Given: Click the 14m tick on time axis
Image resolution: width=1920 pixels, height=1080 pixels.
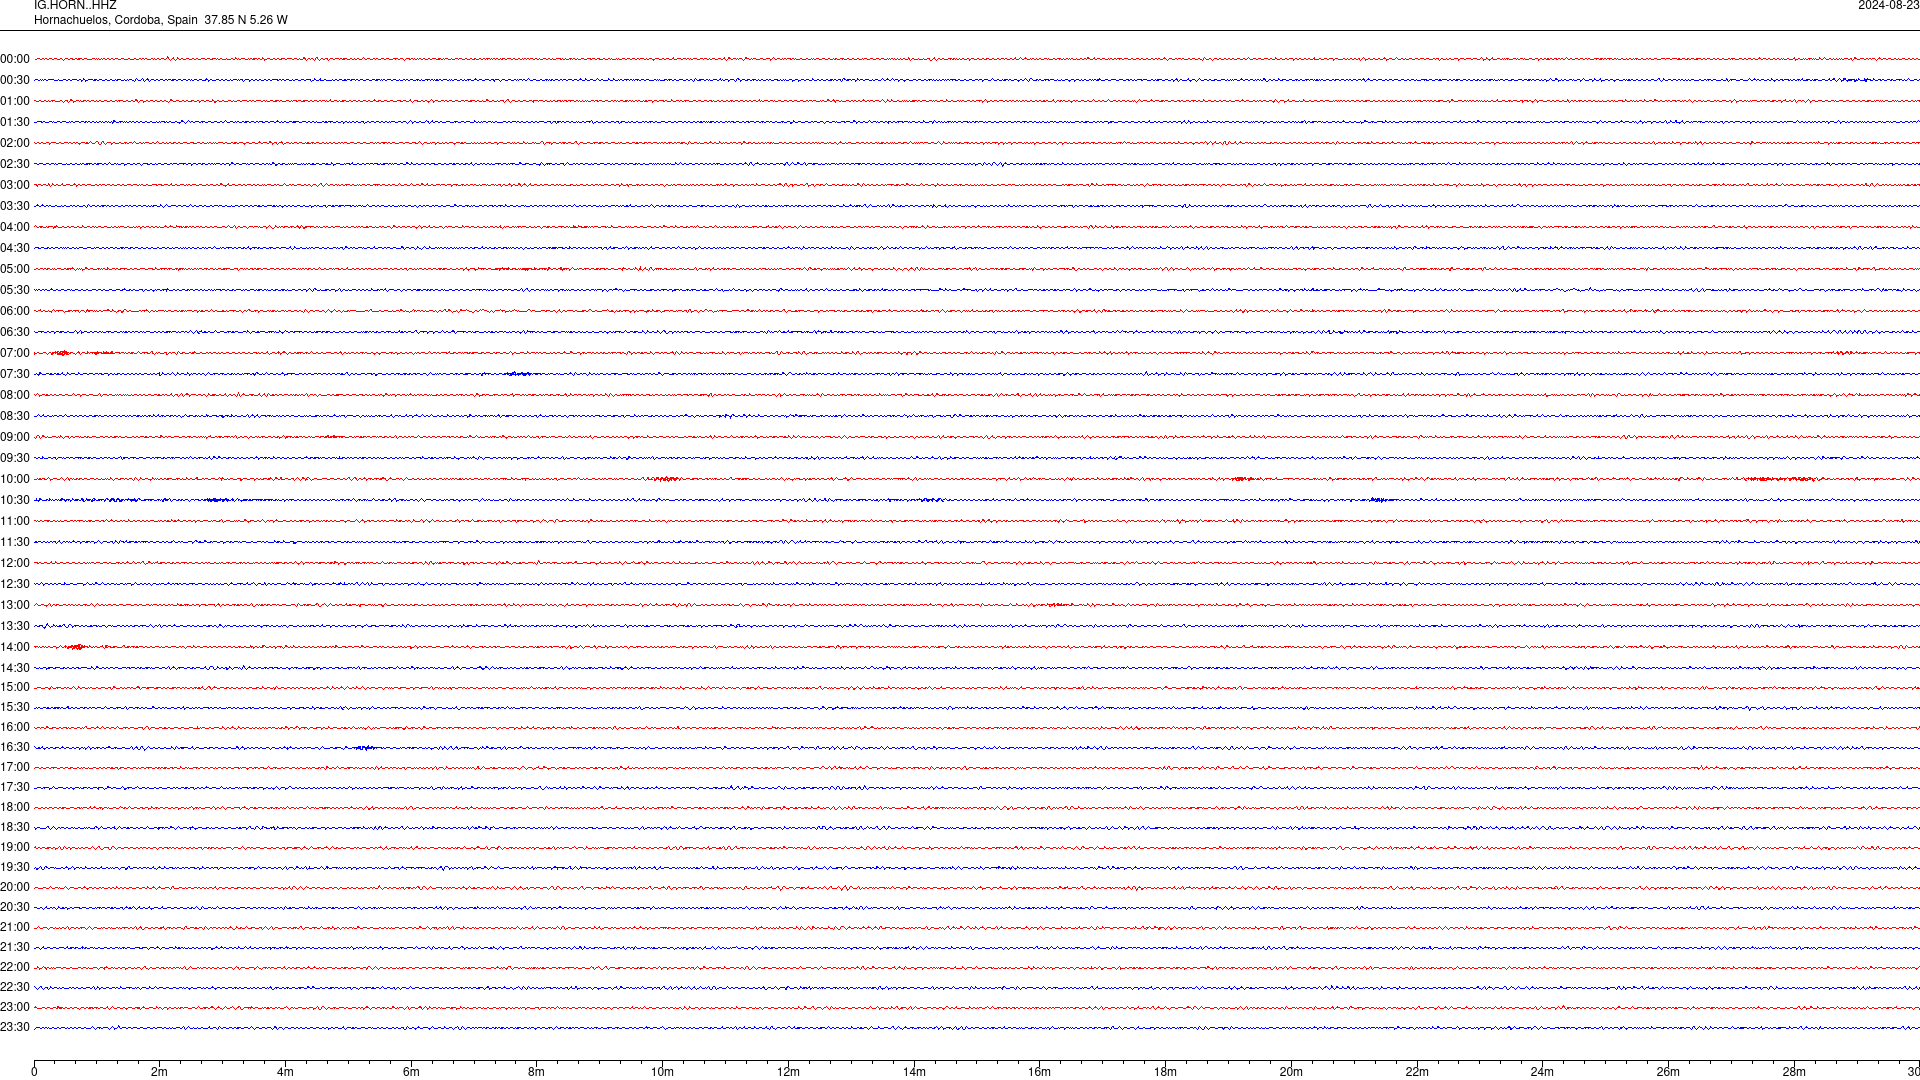Looking at the screenshot, I should pyautogui.click(x=914, y=1072).
